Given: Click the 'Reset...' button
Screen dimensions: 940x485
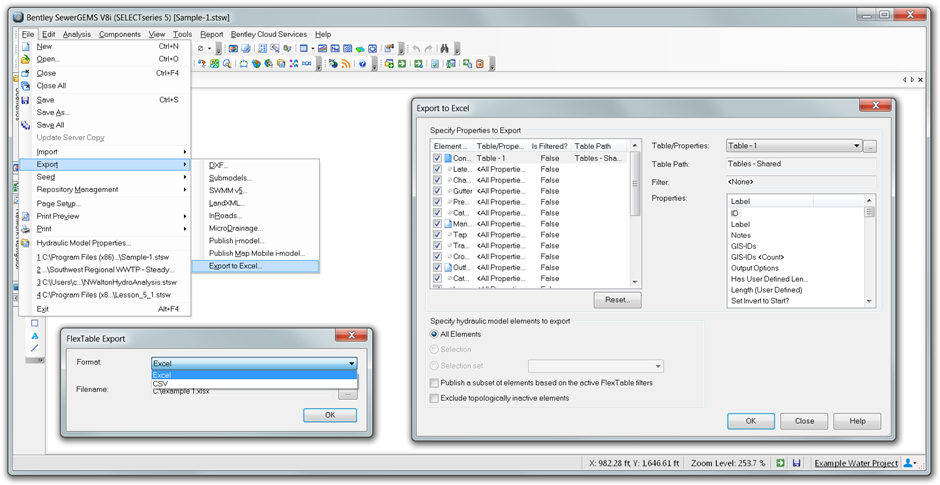Looking at the screenshot, I should [x=617, y=300].
